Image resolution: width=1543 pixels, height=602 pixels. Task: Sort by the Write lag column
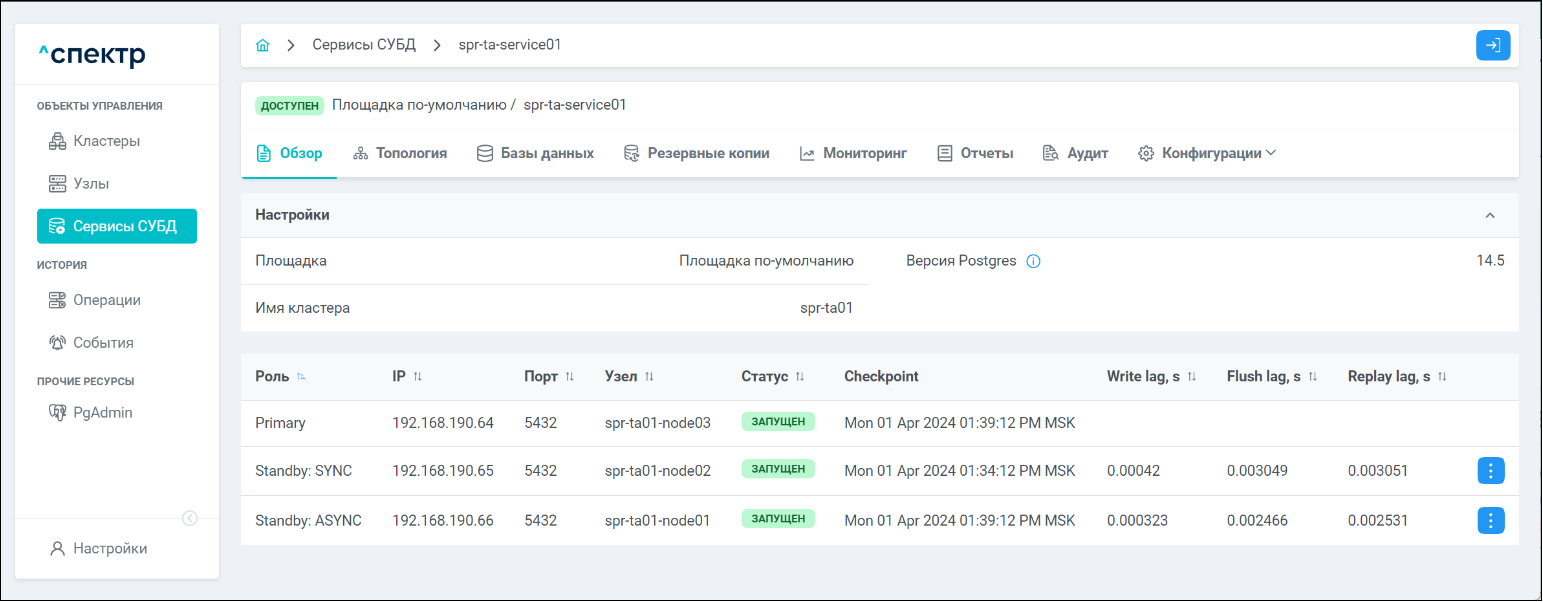pyautogui.click(x=1192, y=377)
